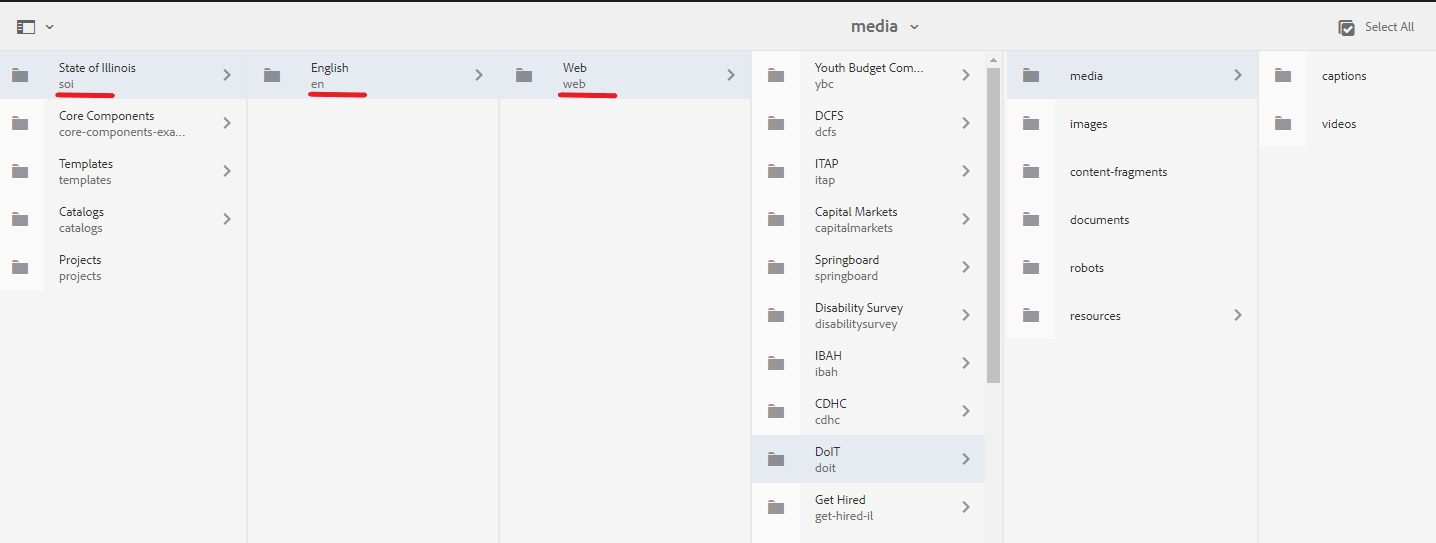Image resolution: width=1436 pixels, height=543 pixels.
Task: Expand the DCFS row chevron
Action: (x=966, y=123)
